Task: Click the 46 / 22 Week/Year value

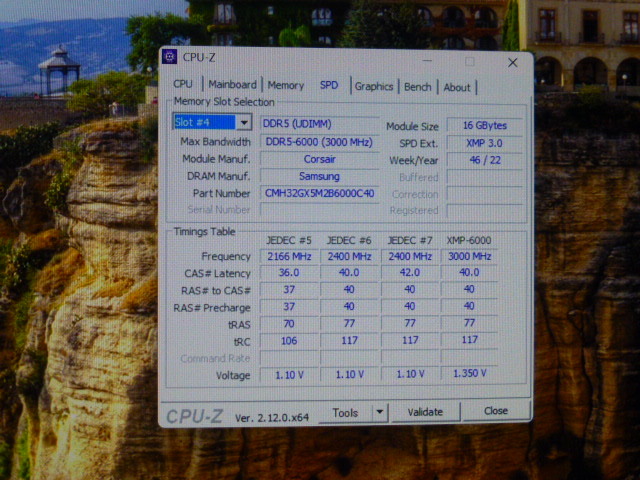Action: tap(484, 160)
